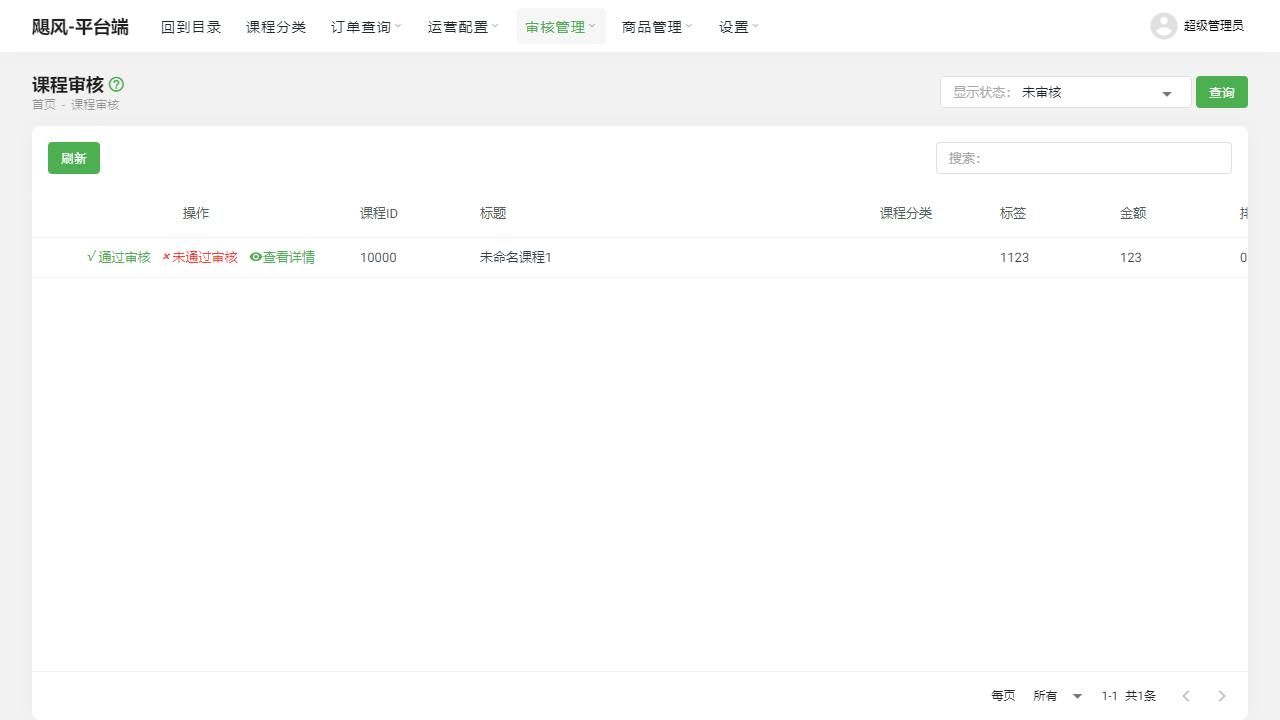Image resolution: width=1280 pixels, height=720 pixels.
Task: Select the 审核管理 menu item
Action: pos(557,26)
